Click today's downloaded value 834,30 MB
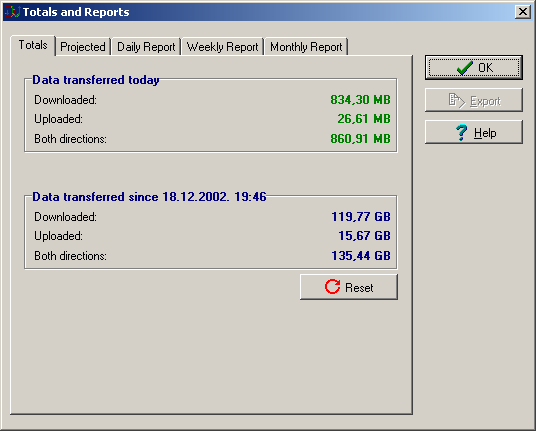Viewport: 536px width, 431px height. coord(360,100)
